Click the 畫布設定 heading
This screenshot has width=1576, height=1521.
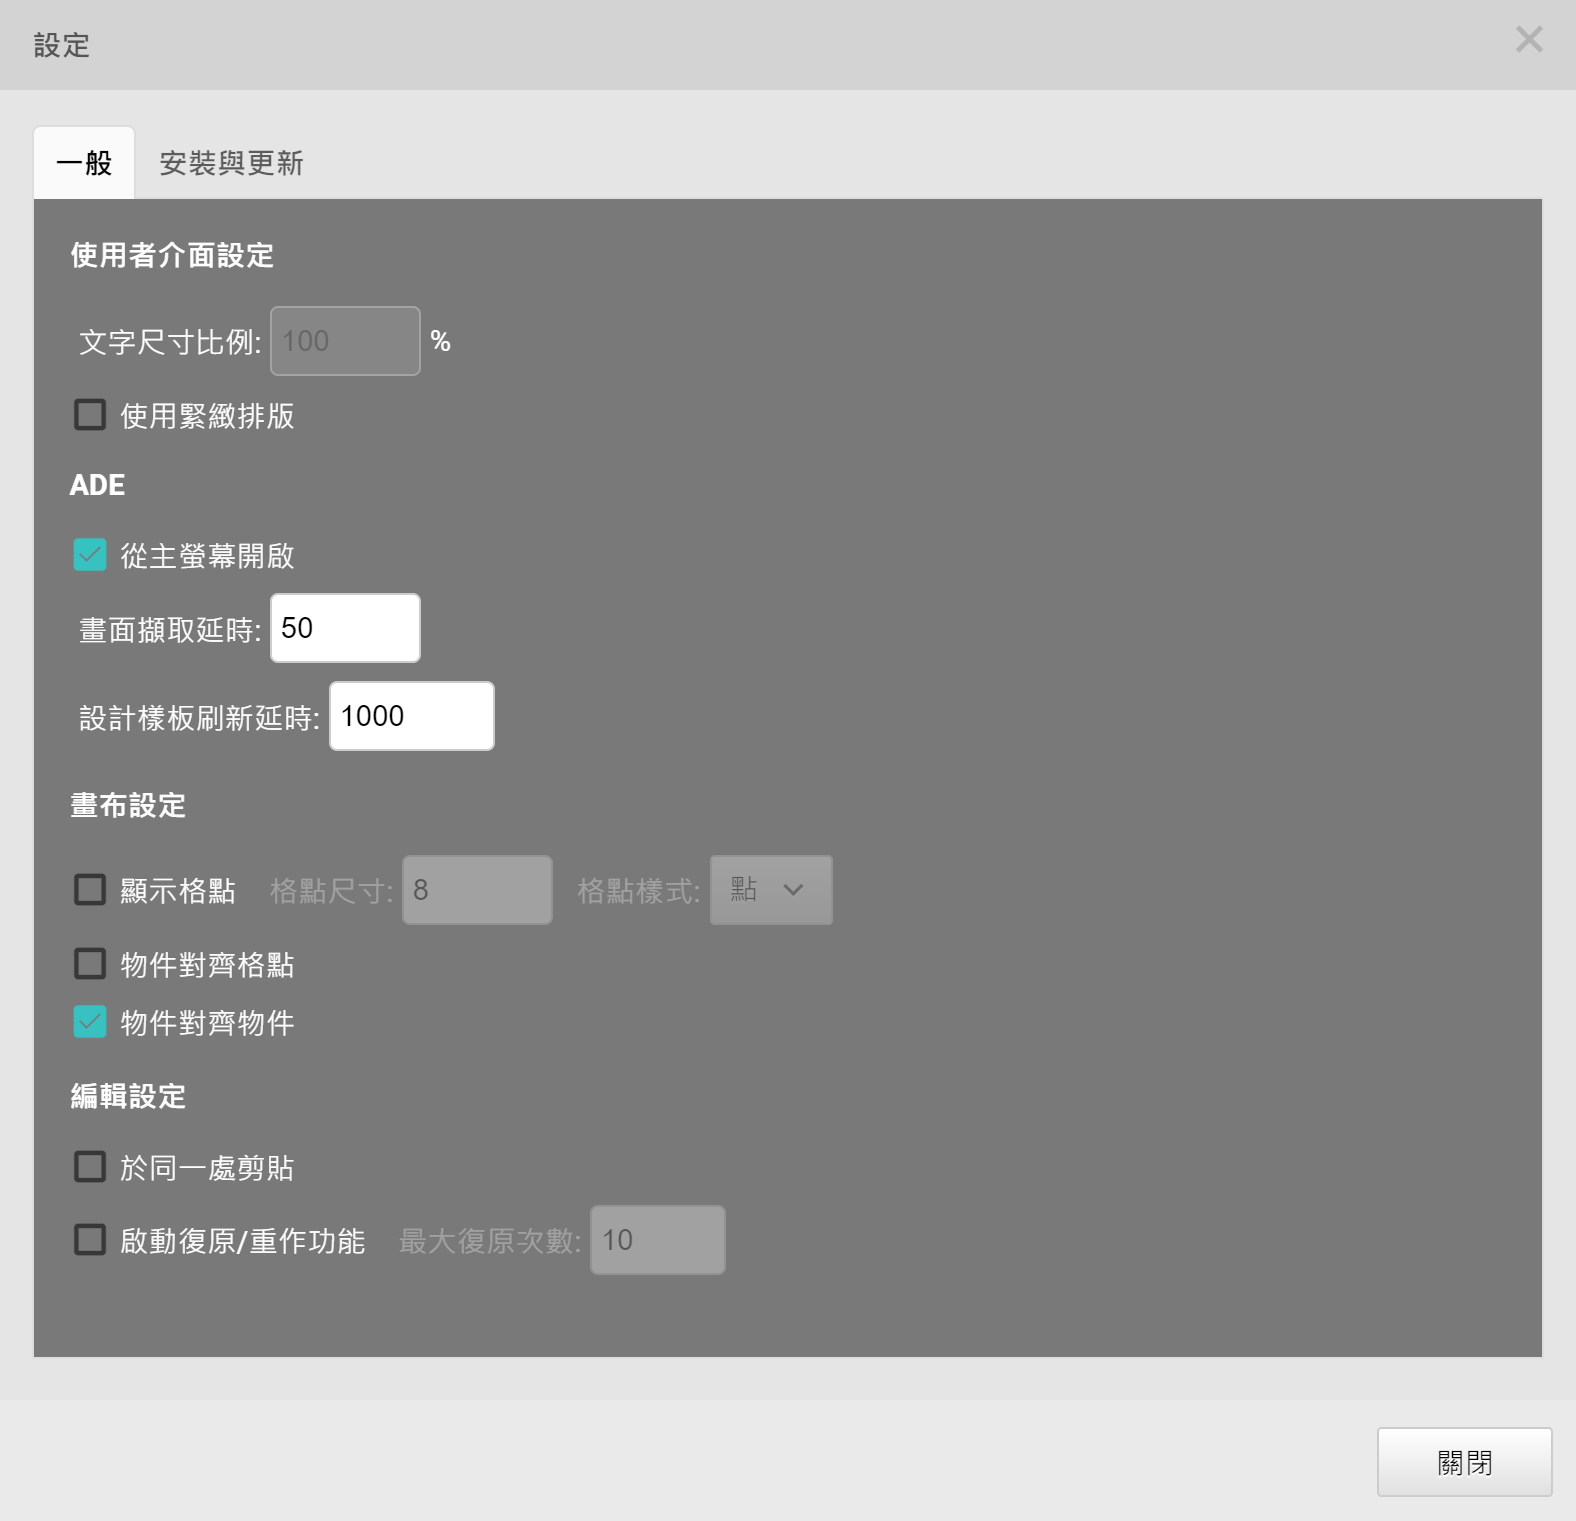pos(128,806)
